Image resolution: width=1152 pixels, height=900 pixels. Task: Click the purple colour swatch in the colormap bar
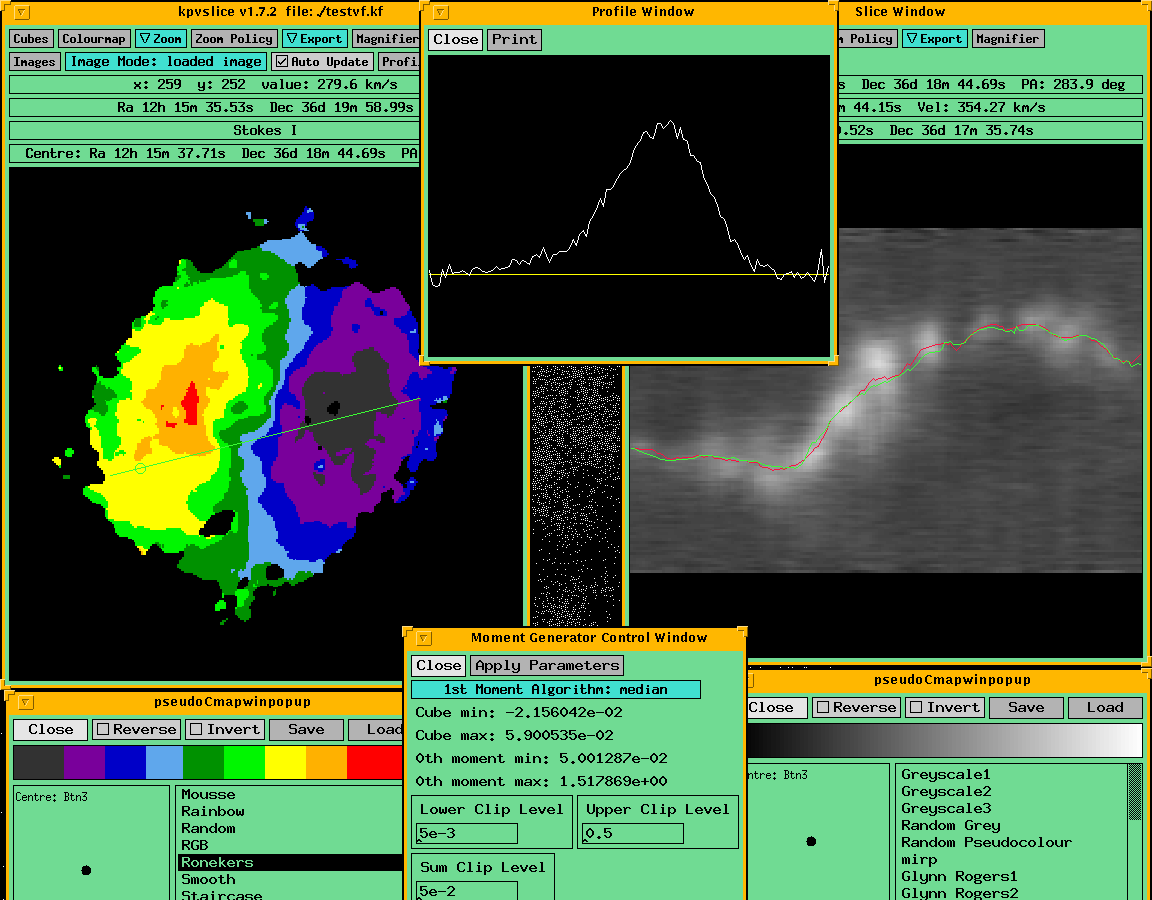[x=84, y=762]
